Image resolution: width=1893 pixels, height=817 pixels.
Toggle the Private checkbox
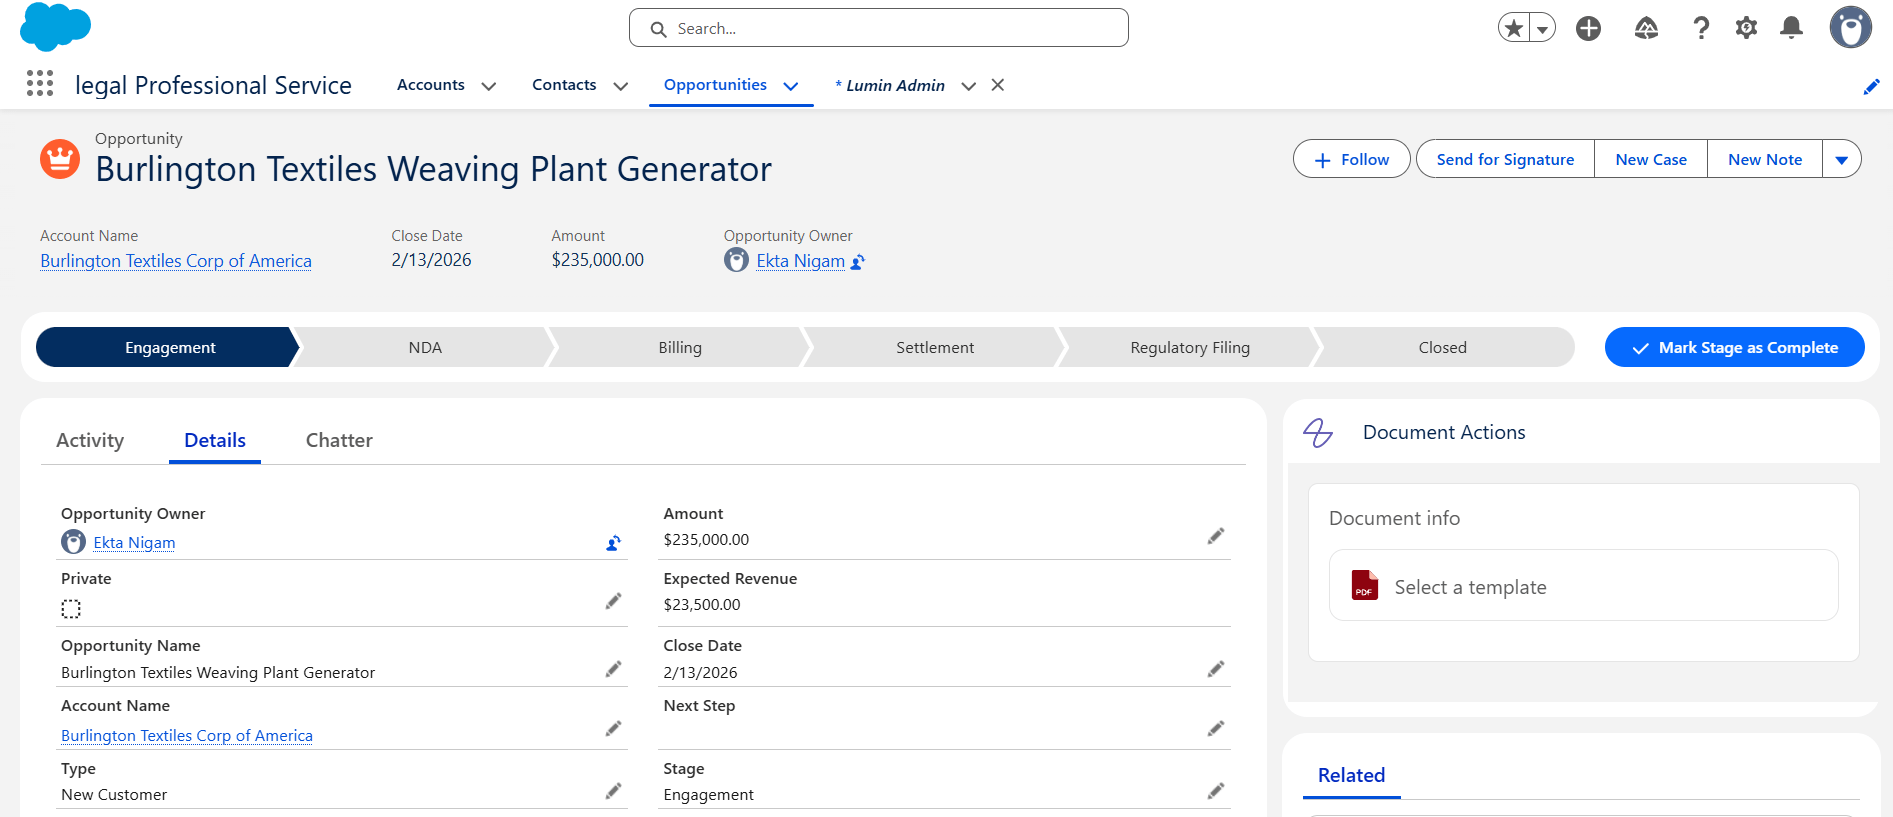point(71,609)
